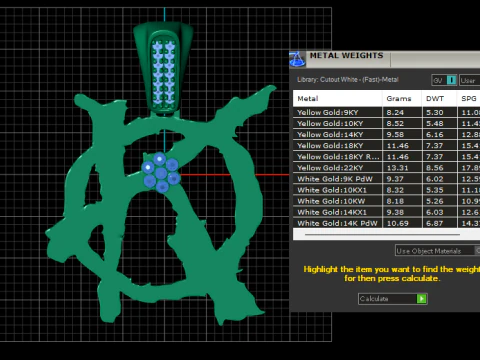
Task: Select the White Gold:14K PdW row
Action: [x=387, y=223]
